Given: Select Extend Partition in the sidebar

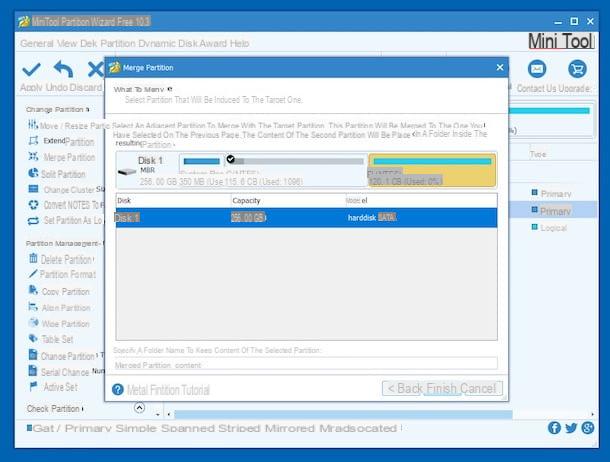Looking at the screenshot, I should coord(61,141).
